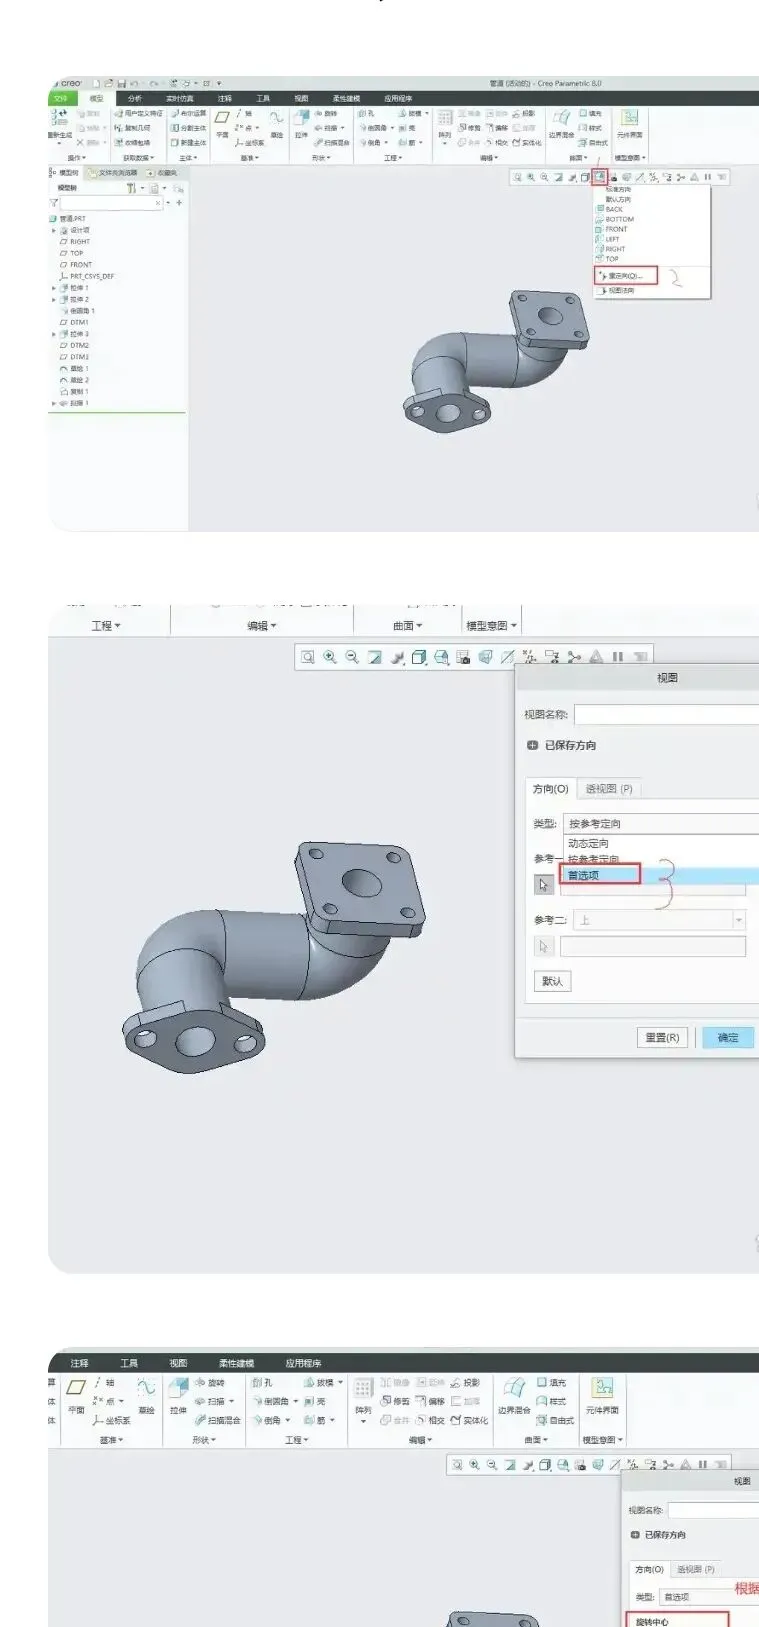
Task: Click 视图名称 input field in bottom dialog
Action: click(713, 1510)
